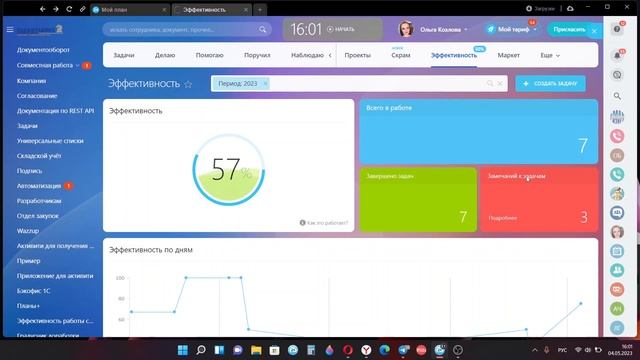Open the 'Проекты' tab
Viewport: 640px width, 360px height.
click(358, 55)
